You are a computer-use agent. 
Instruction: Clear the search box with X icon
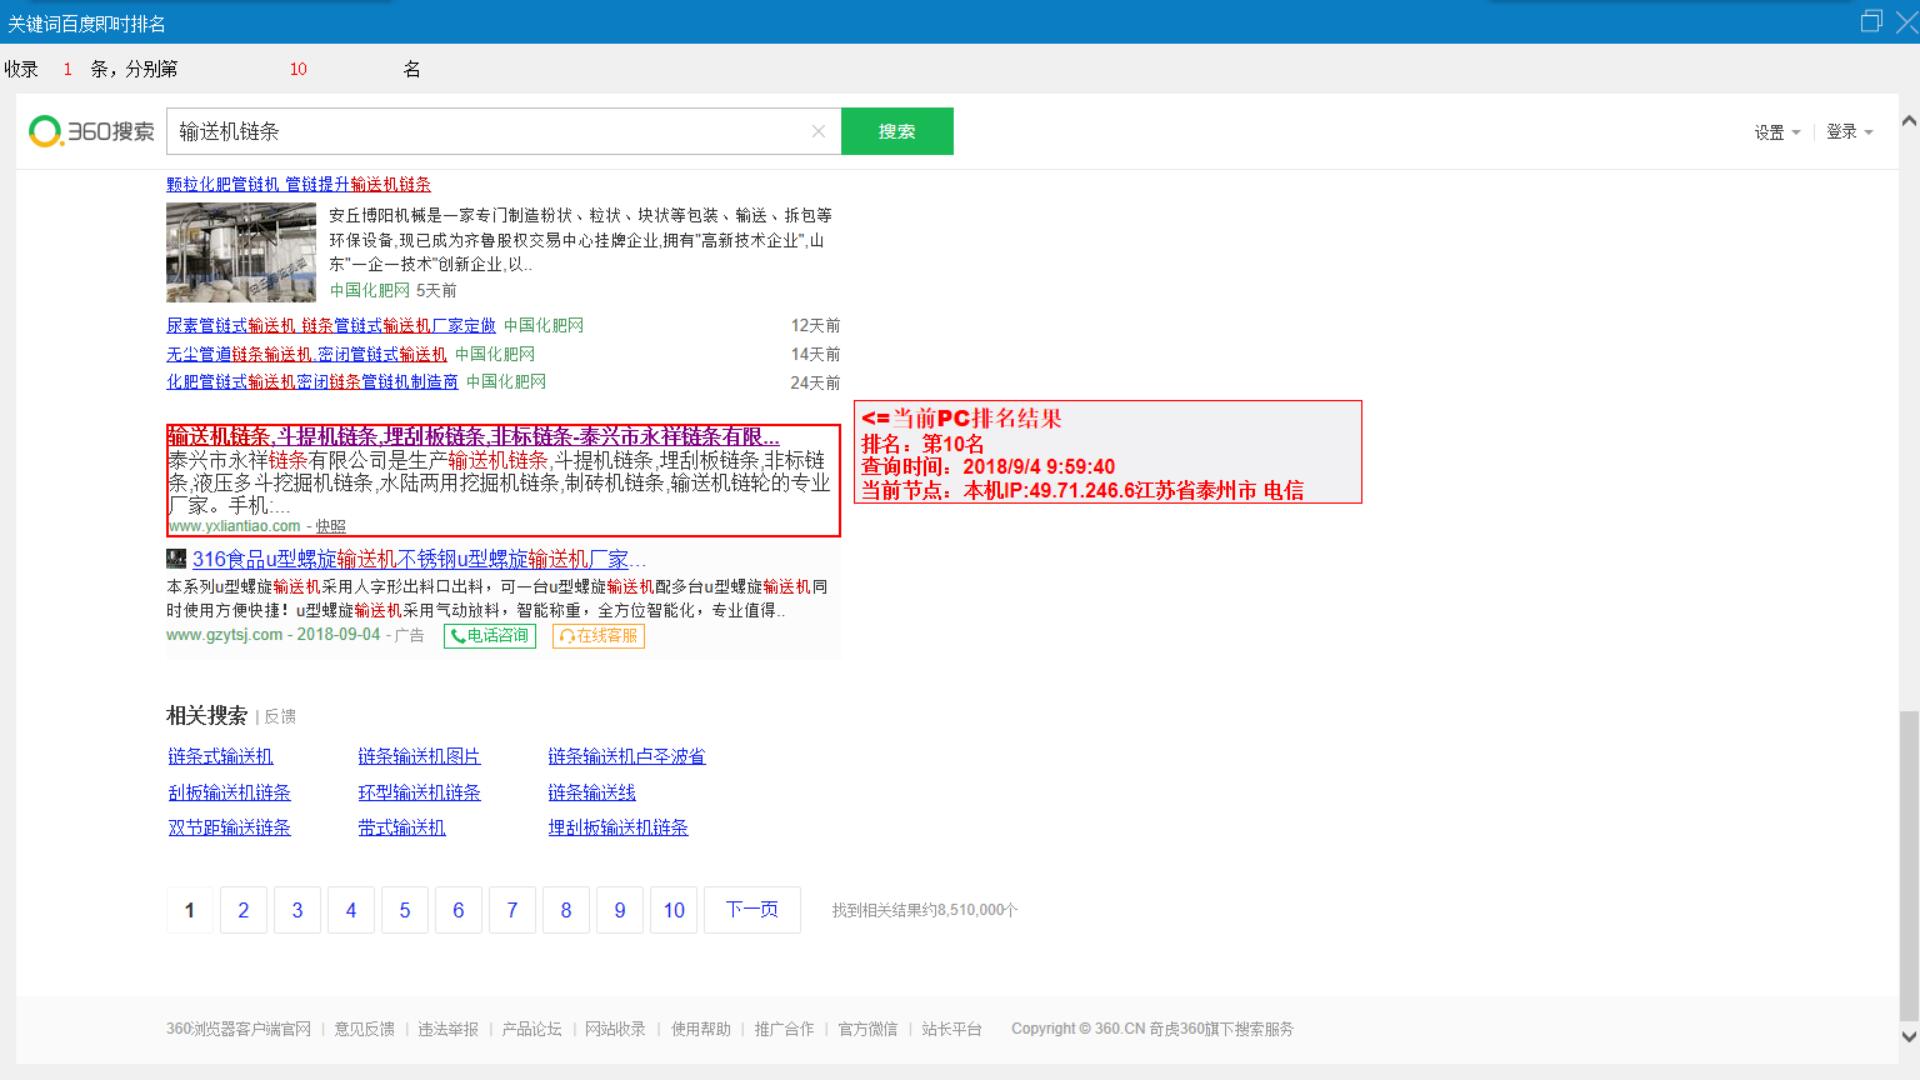pyautogui.click(x=818, y=131)
